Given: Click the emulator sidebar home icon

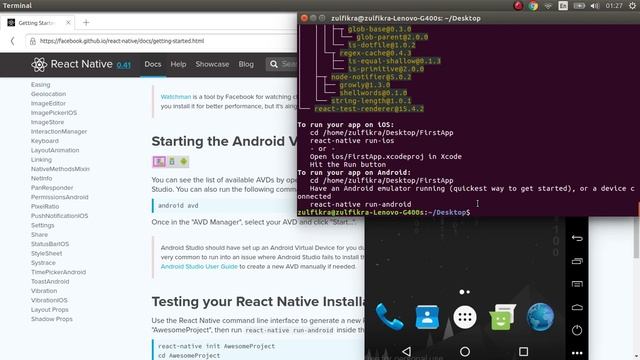Looking at the screenshot, I should (x=577, y=307).
